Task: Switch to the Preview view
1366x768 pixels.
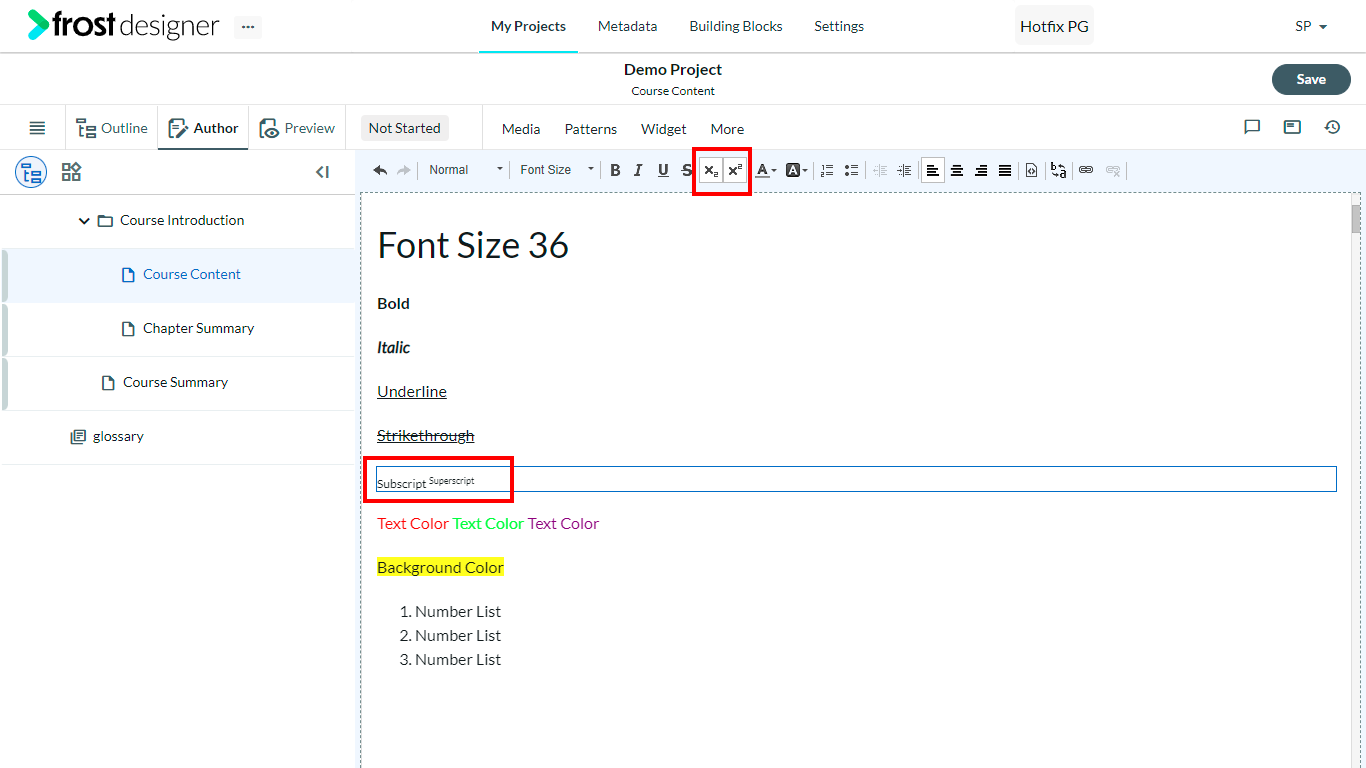Action: 297,128
